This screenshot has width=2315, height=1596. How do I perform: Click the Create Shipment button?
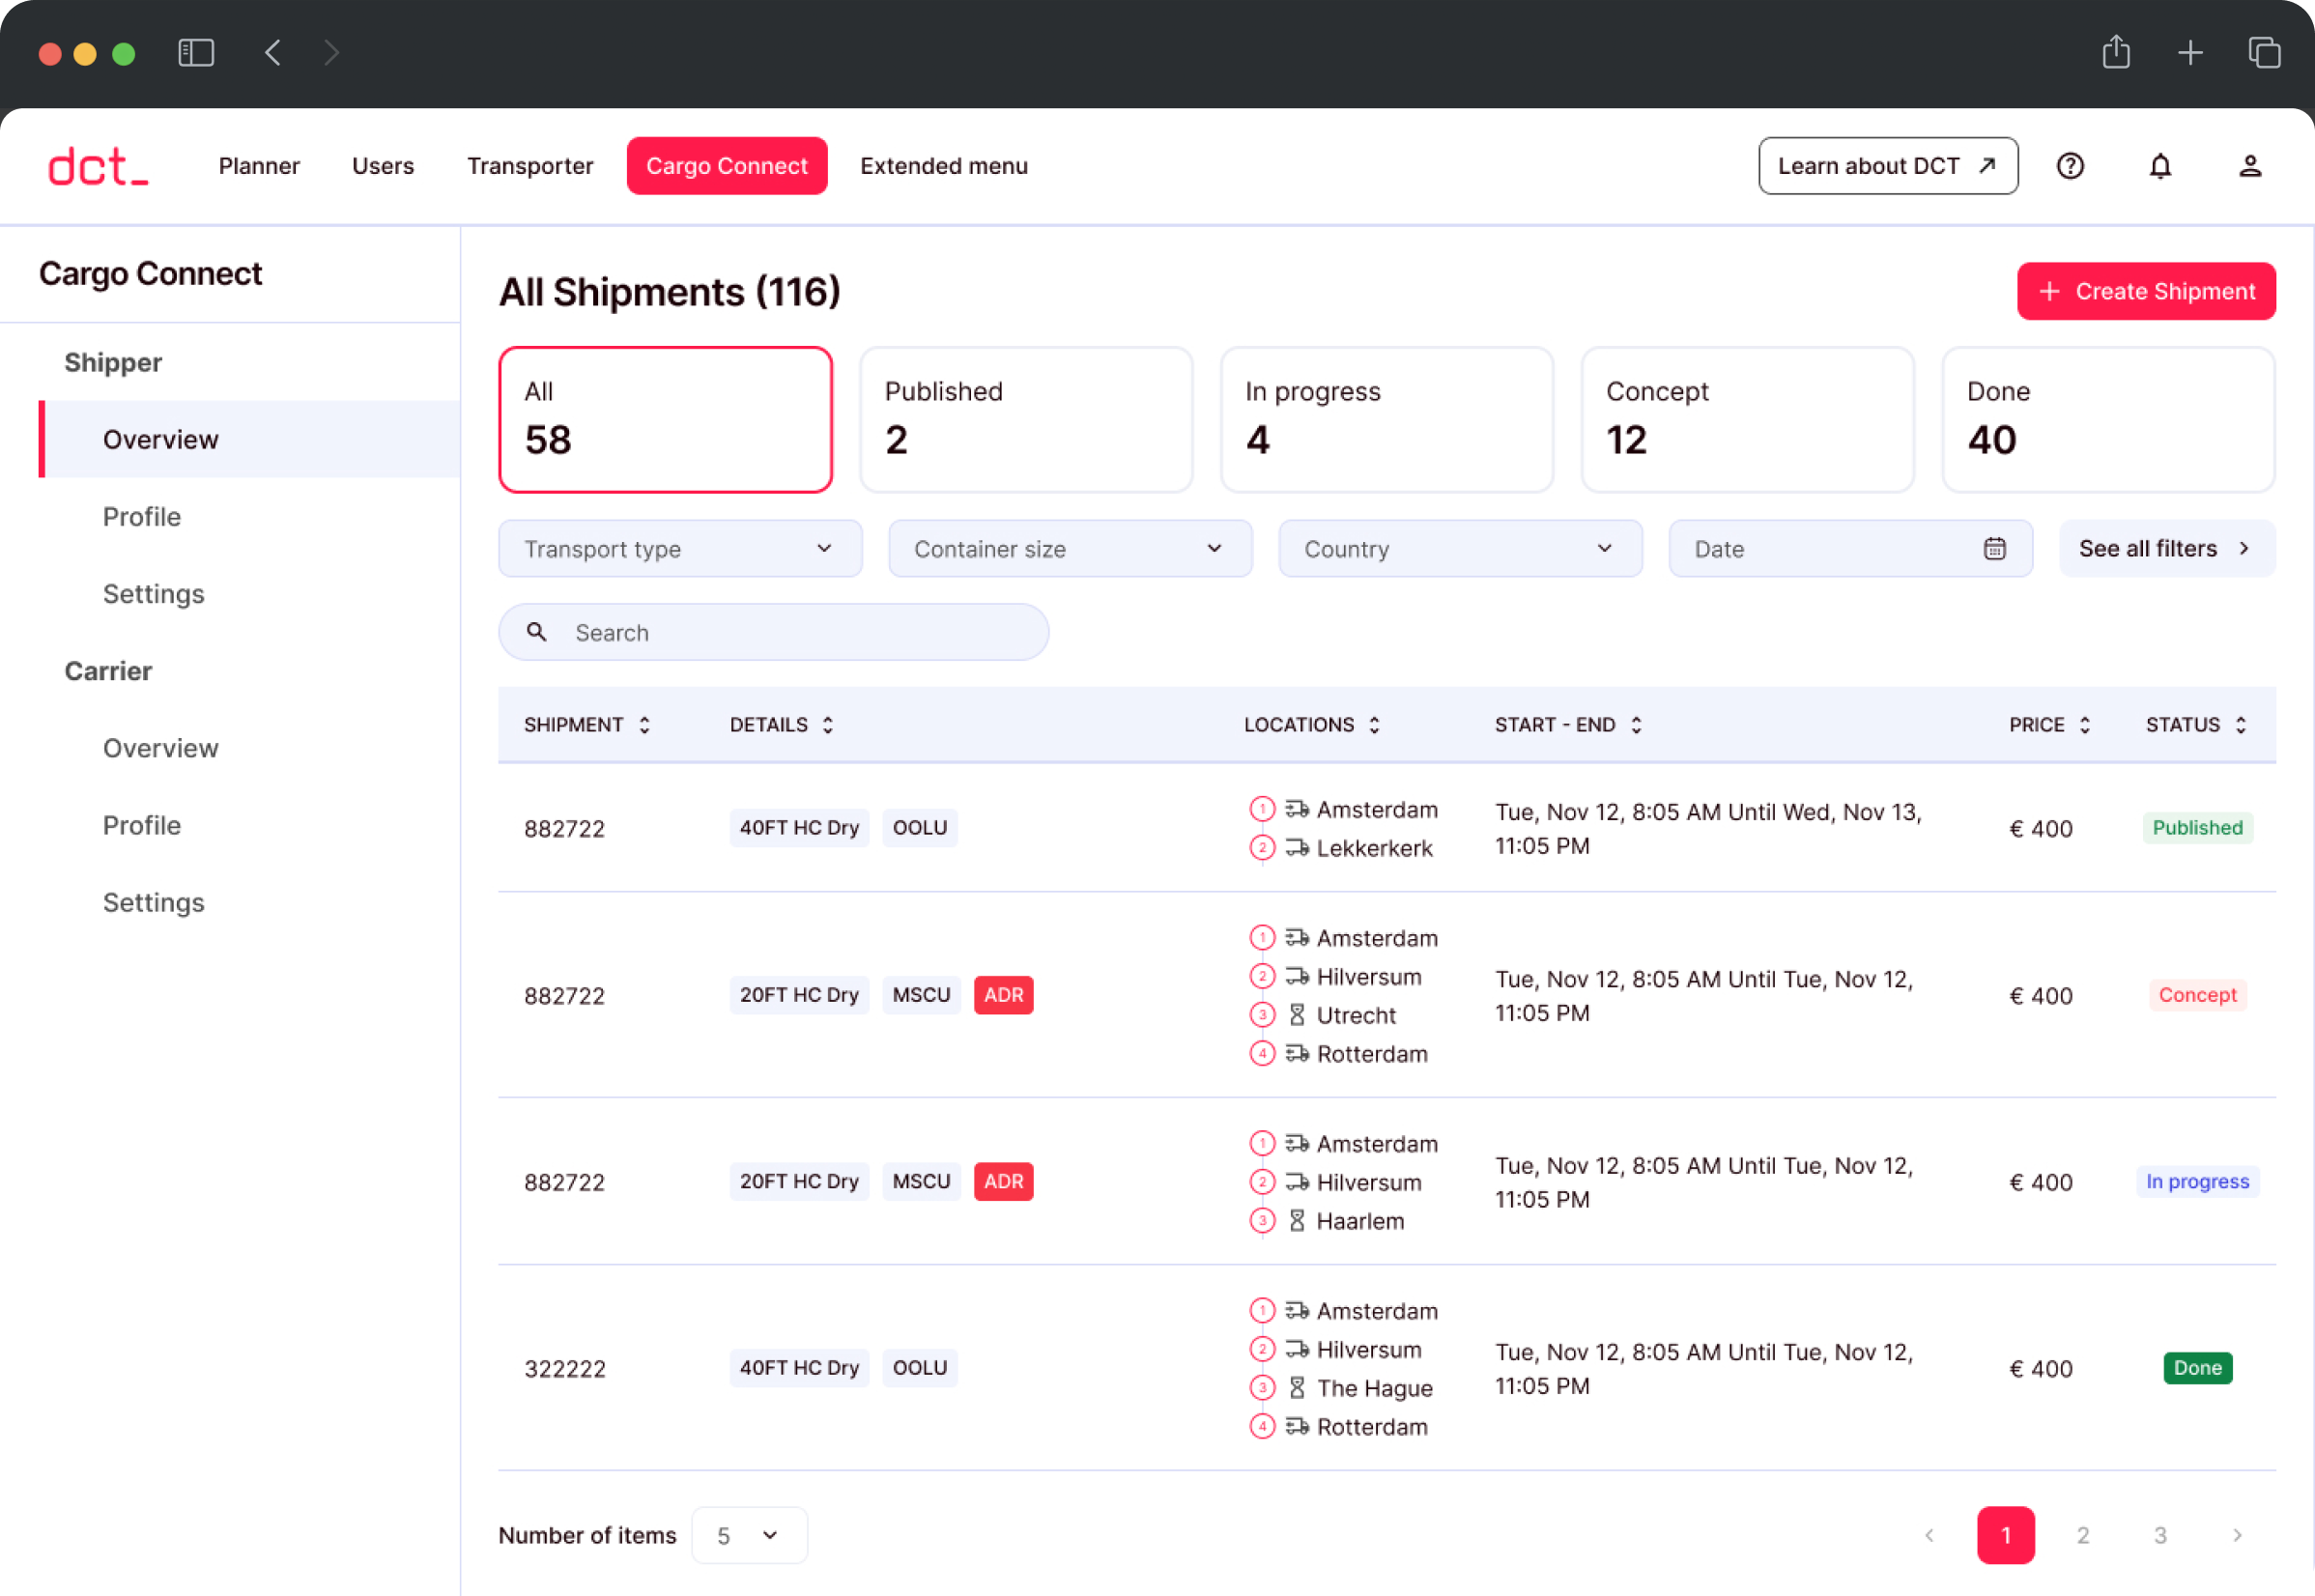2146,292
